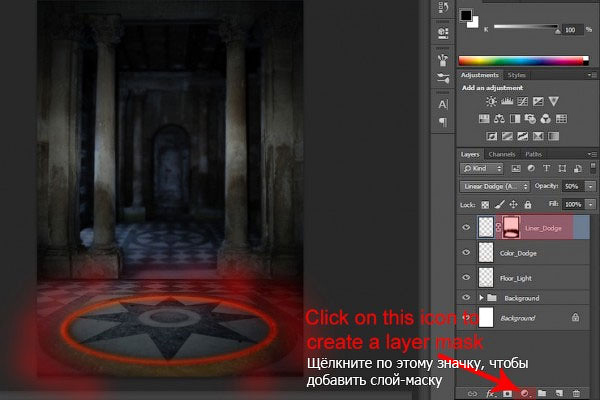Create a new group with folder icon
600x400 pixels.
pos(544,391)
